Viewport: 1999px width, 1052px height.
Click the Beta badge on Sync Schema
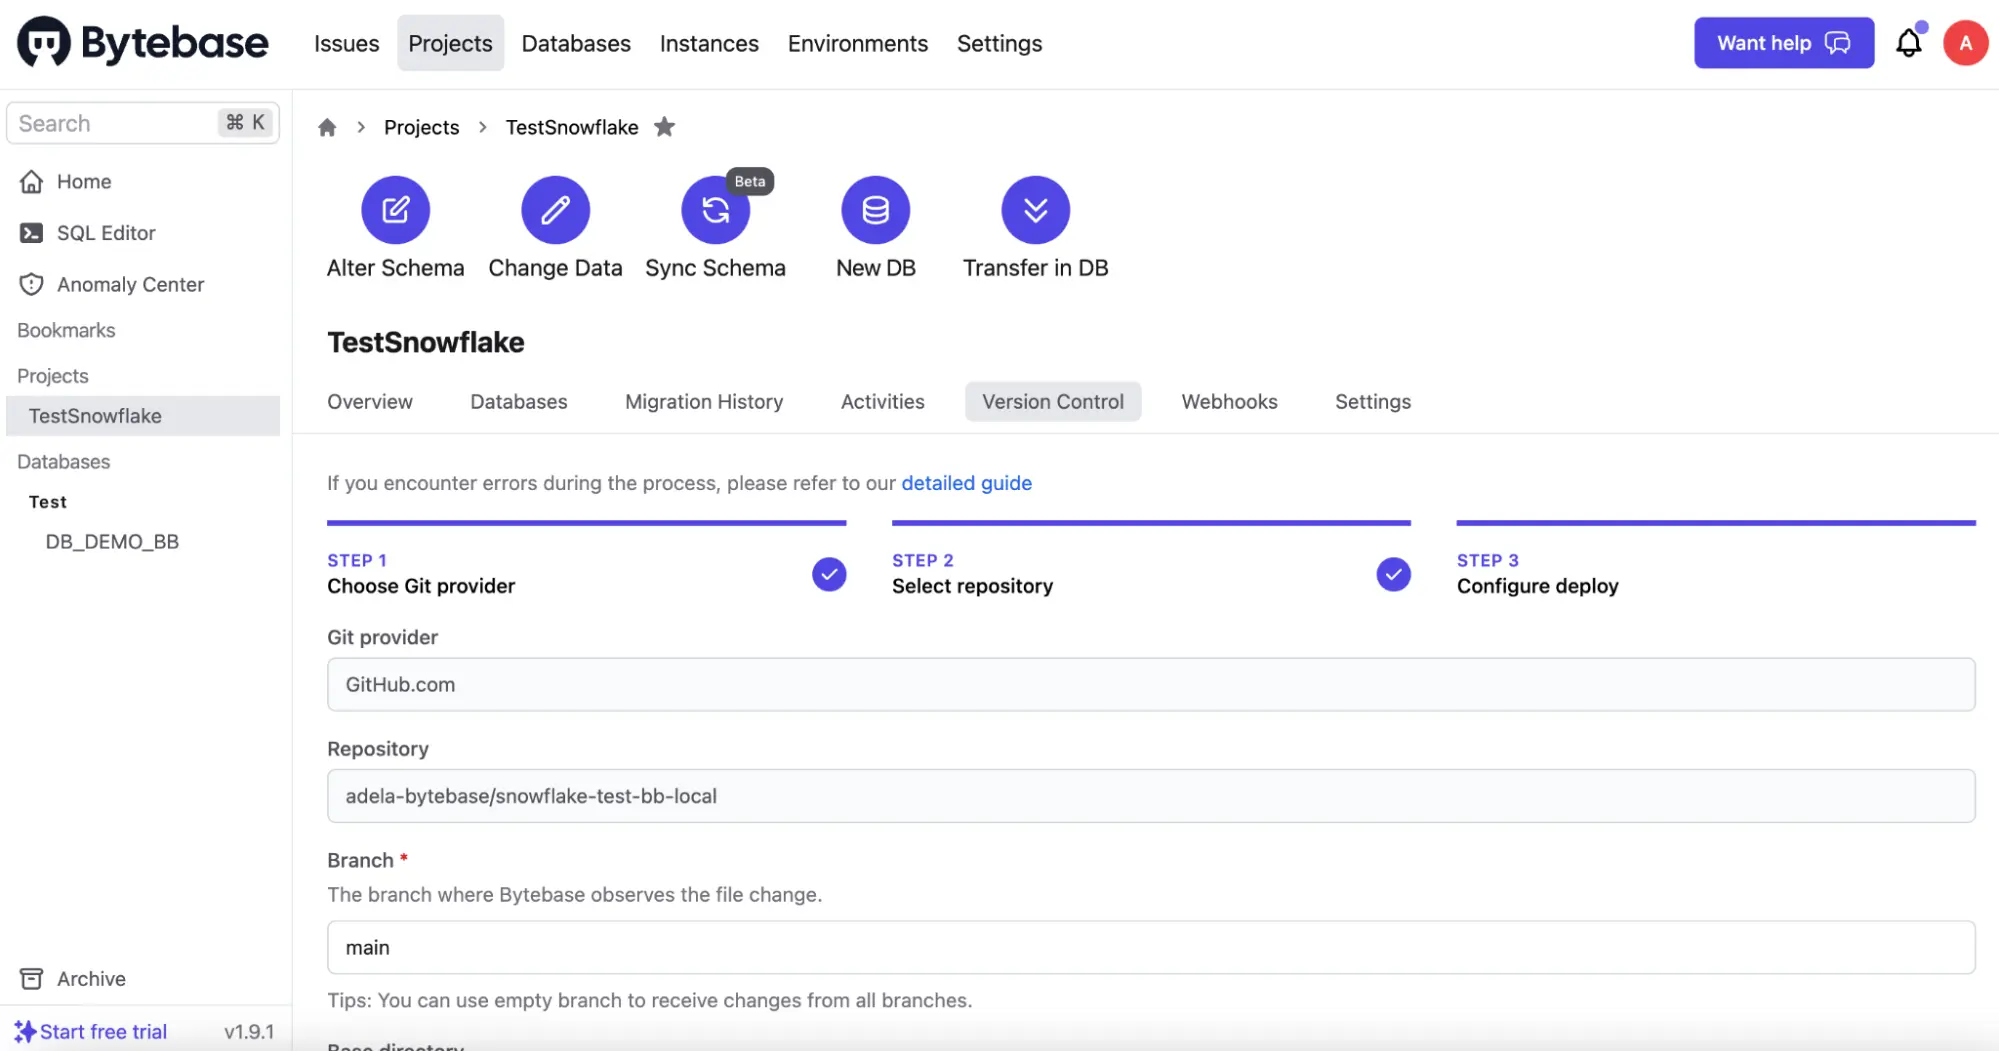coord(750,181)
